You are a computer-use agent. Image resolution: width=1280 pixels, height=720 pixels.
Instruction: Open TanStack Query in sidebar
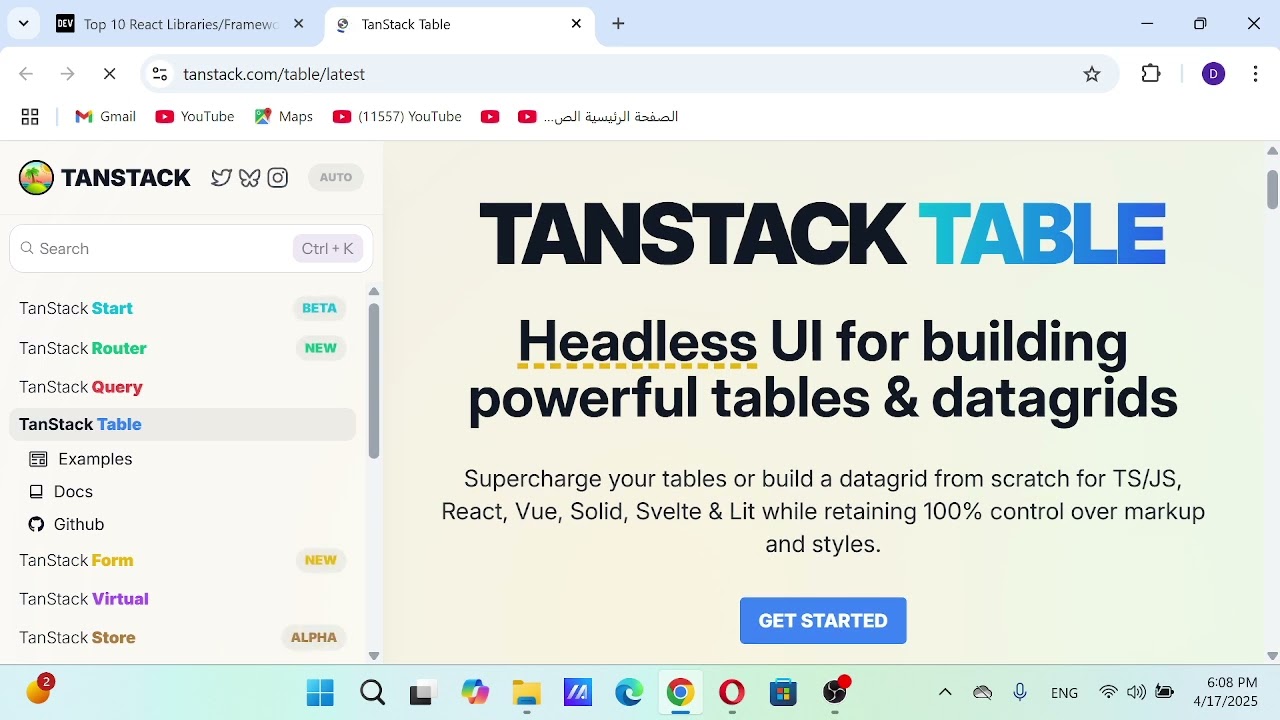182,387
